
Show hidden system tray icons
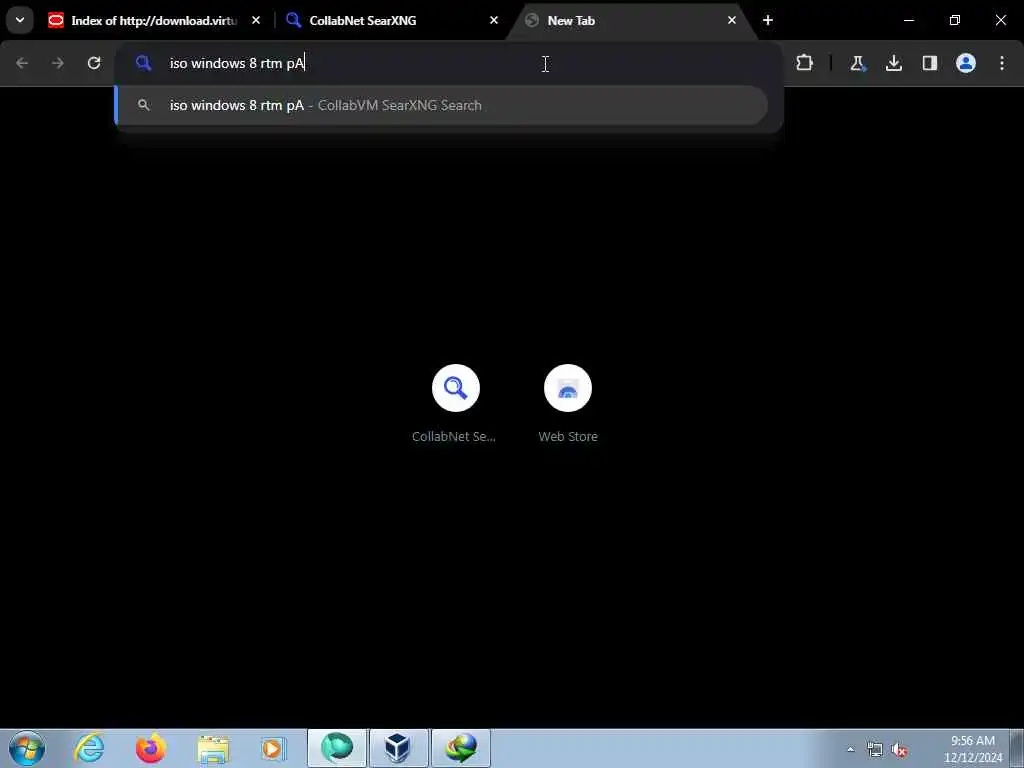[x=850, y=750]
